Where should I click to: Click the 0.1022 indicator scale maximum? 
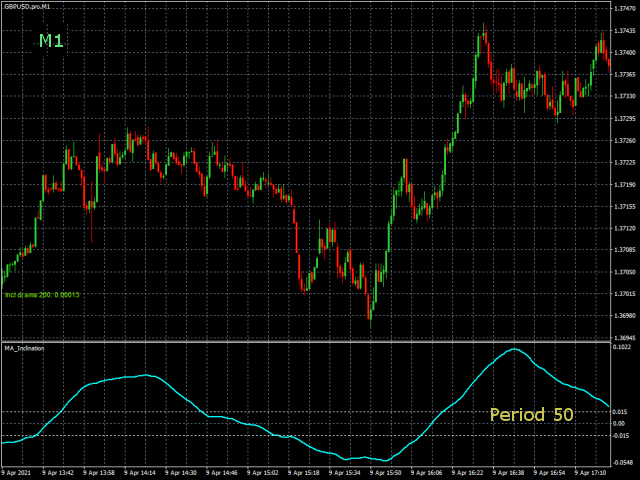[x=622, y=347]
